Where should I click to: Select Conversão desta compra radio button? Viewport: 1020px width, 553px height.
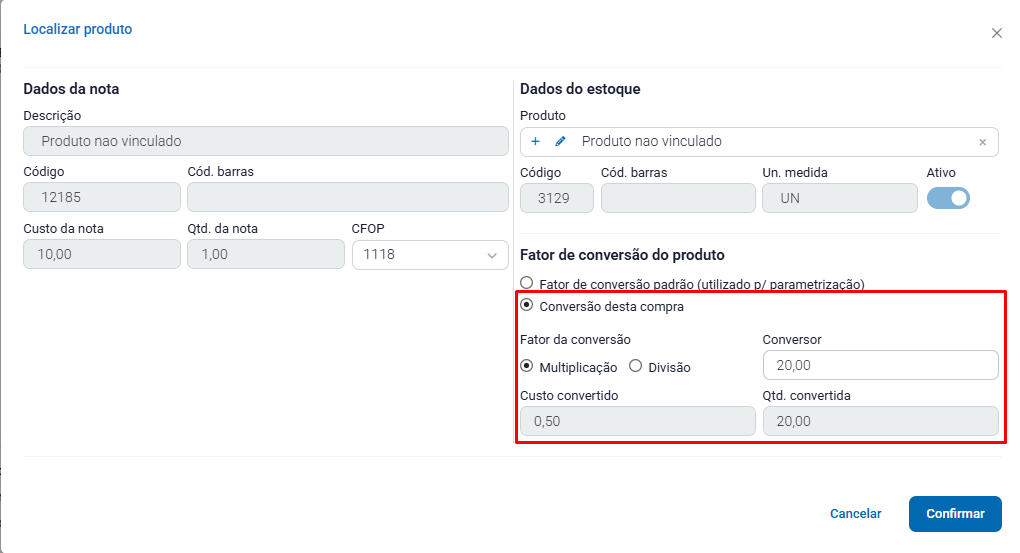pyautogui.click(x=527, y=306)
